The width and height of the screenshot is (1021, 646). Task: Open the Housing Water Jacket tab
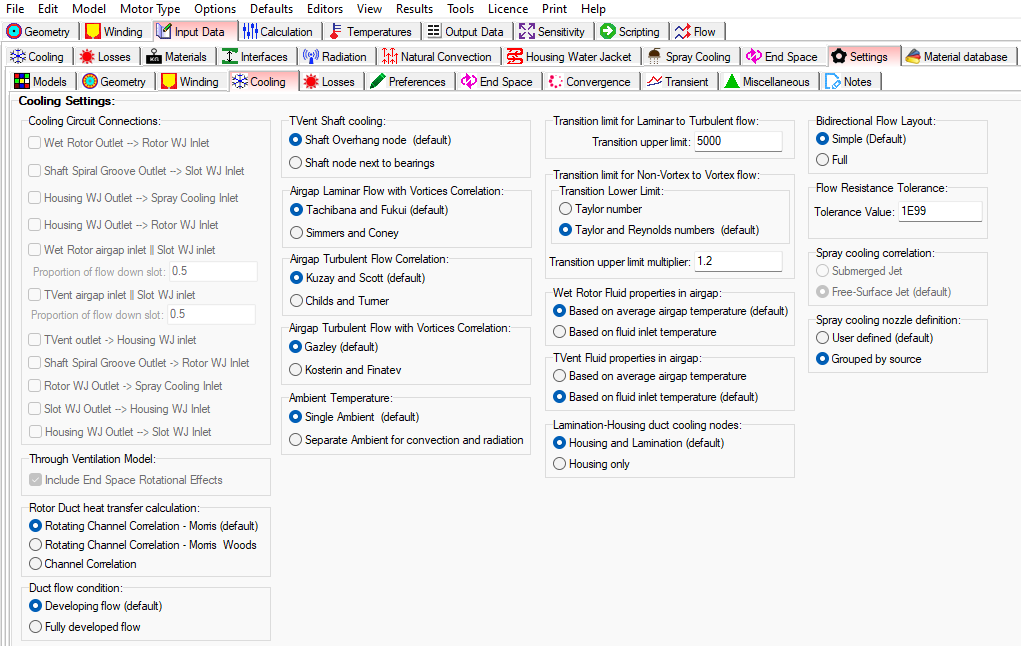569,57
